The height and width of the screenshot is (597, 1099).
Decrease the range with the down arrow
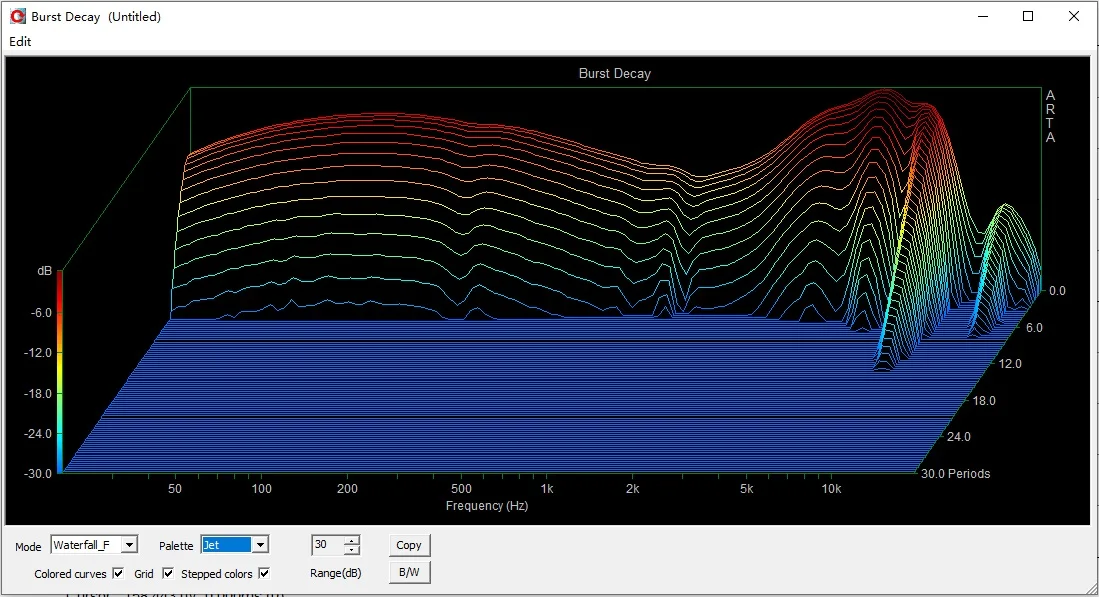351,550
